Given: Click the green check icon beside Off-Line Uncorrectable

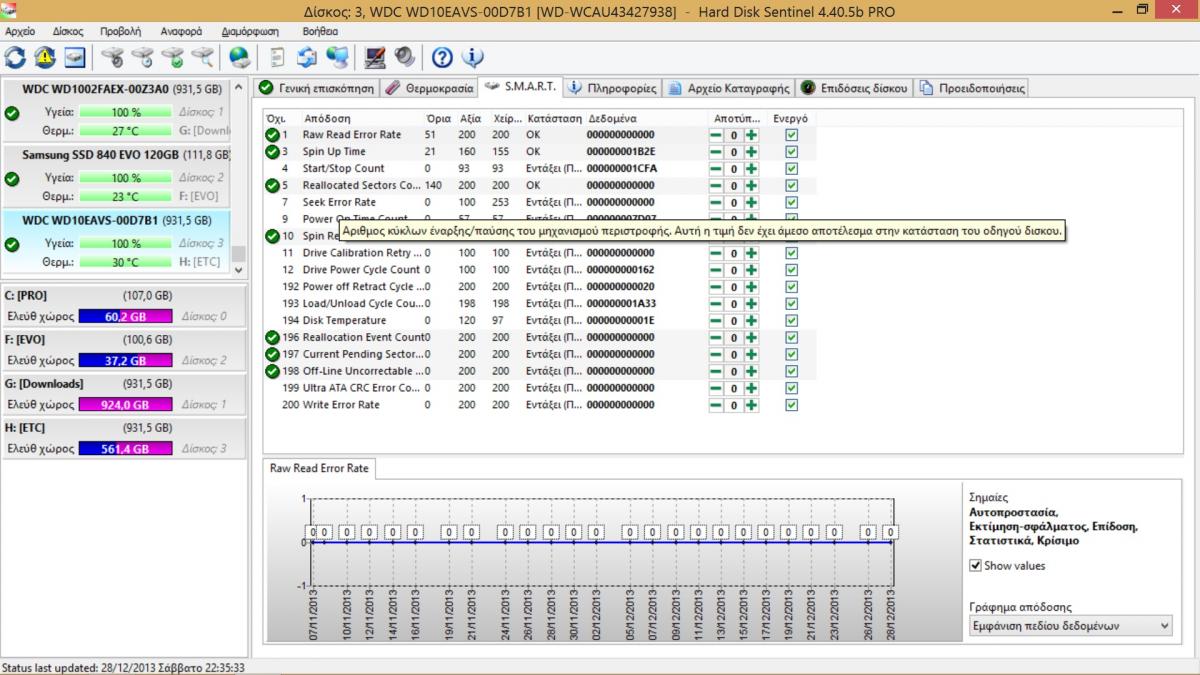Looking at the screenshot, I should pyautogui.click(x=272, y=371).
